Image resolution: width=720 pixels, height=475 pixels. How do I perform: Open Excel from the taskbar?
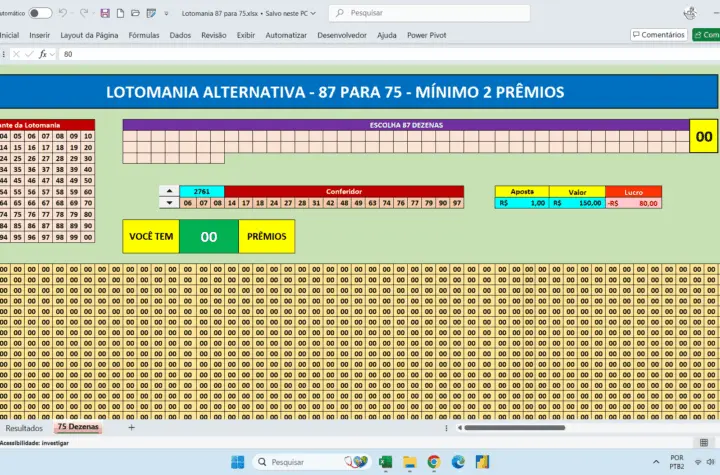point(386,462)
